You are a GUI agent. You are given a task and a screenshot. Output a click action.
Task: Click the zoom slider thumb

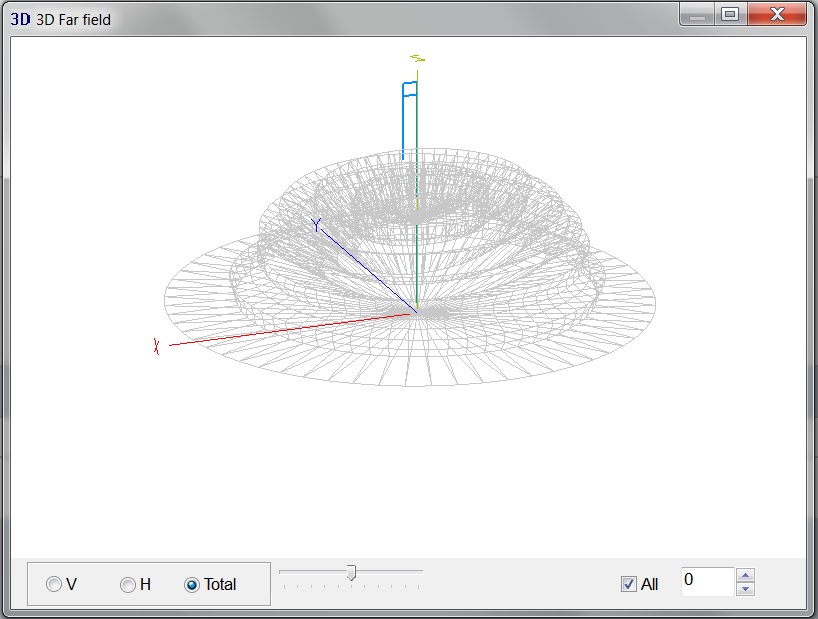[352, 572]
